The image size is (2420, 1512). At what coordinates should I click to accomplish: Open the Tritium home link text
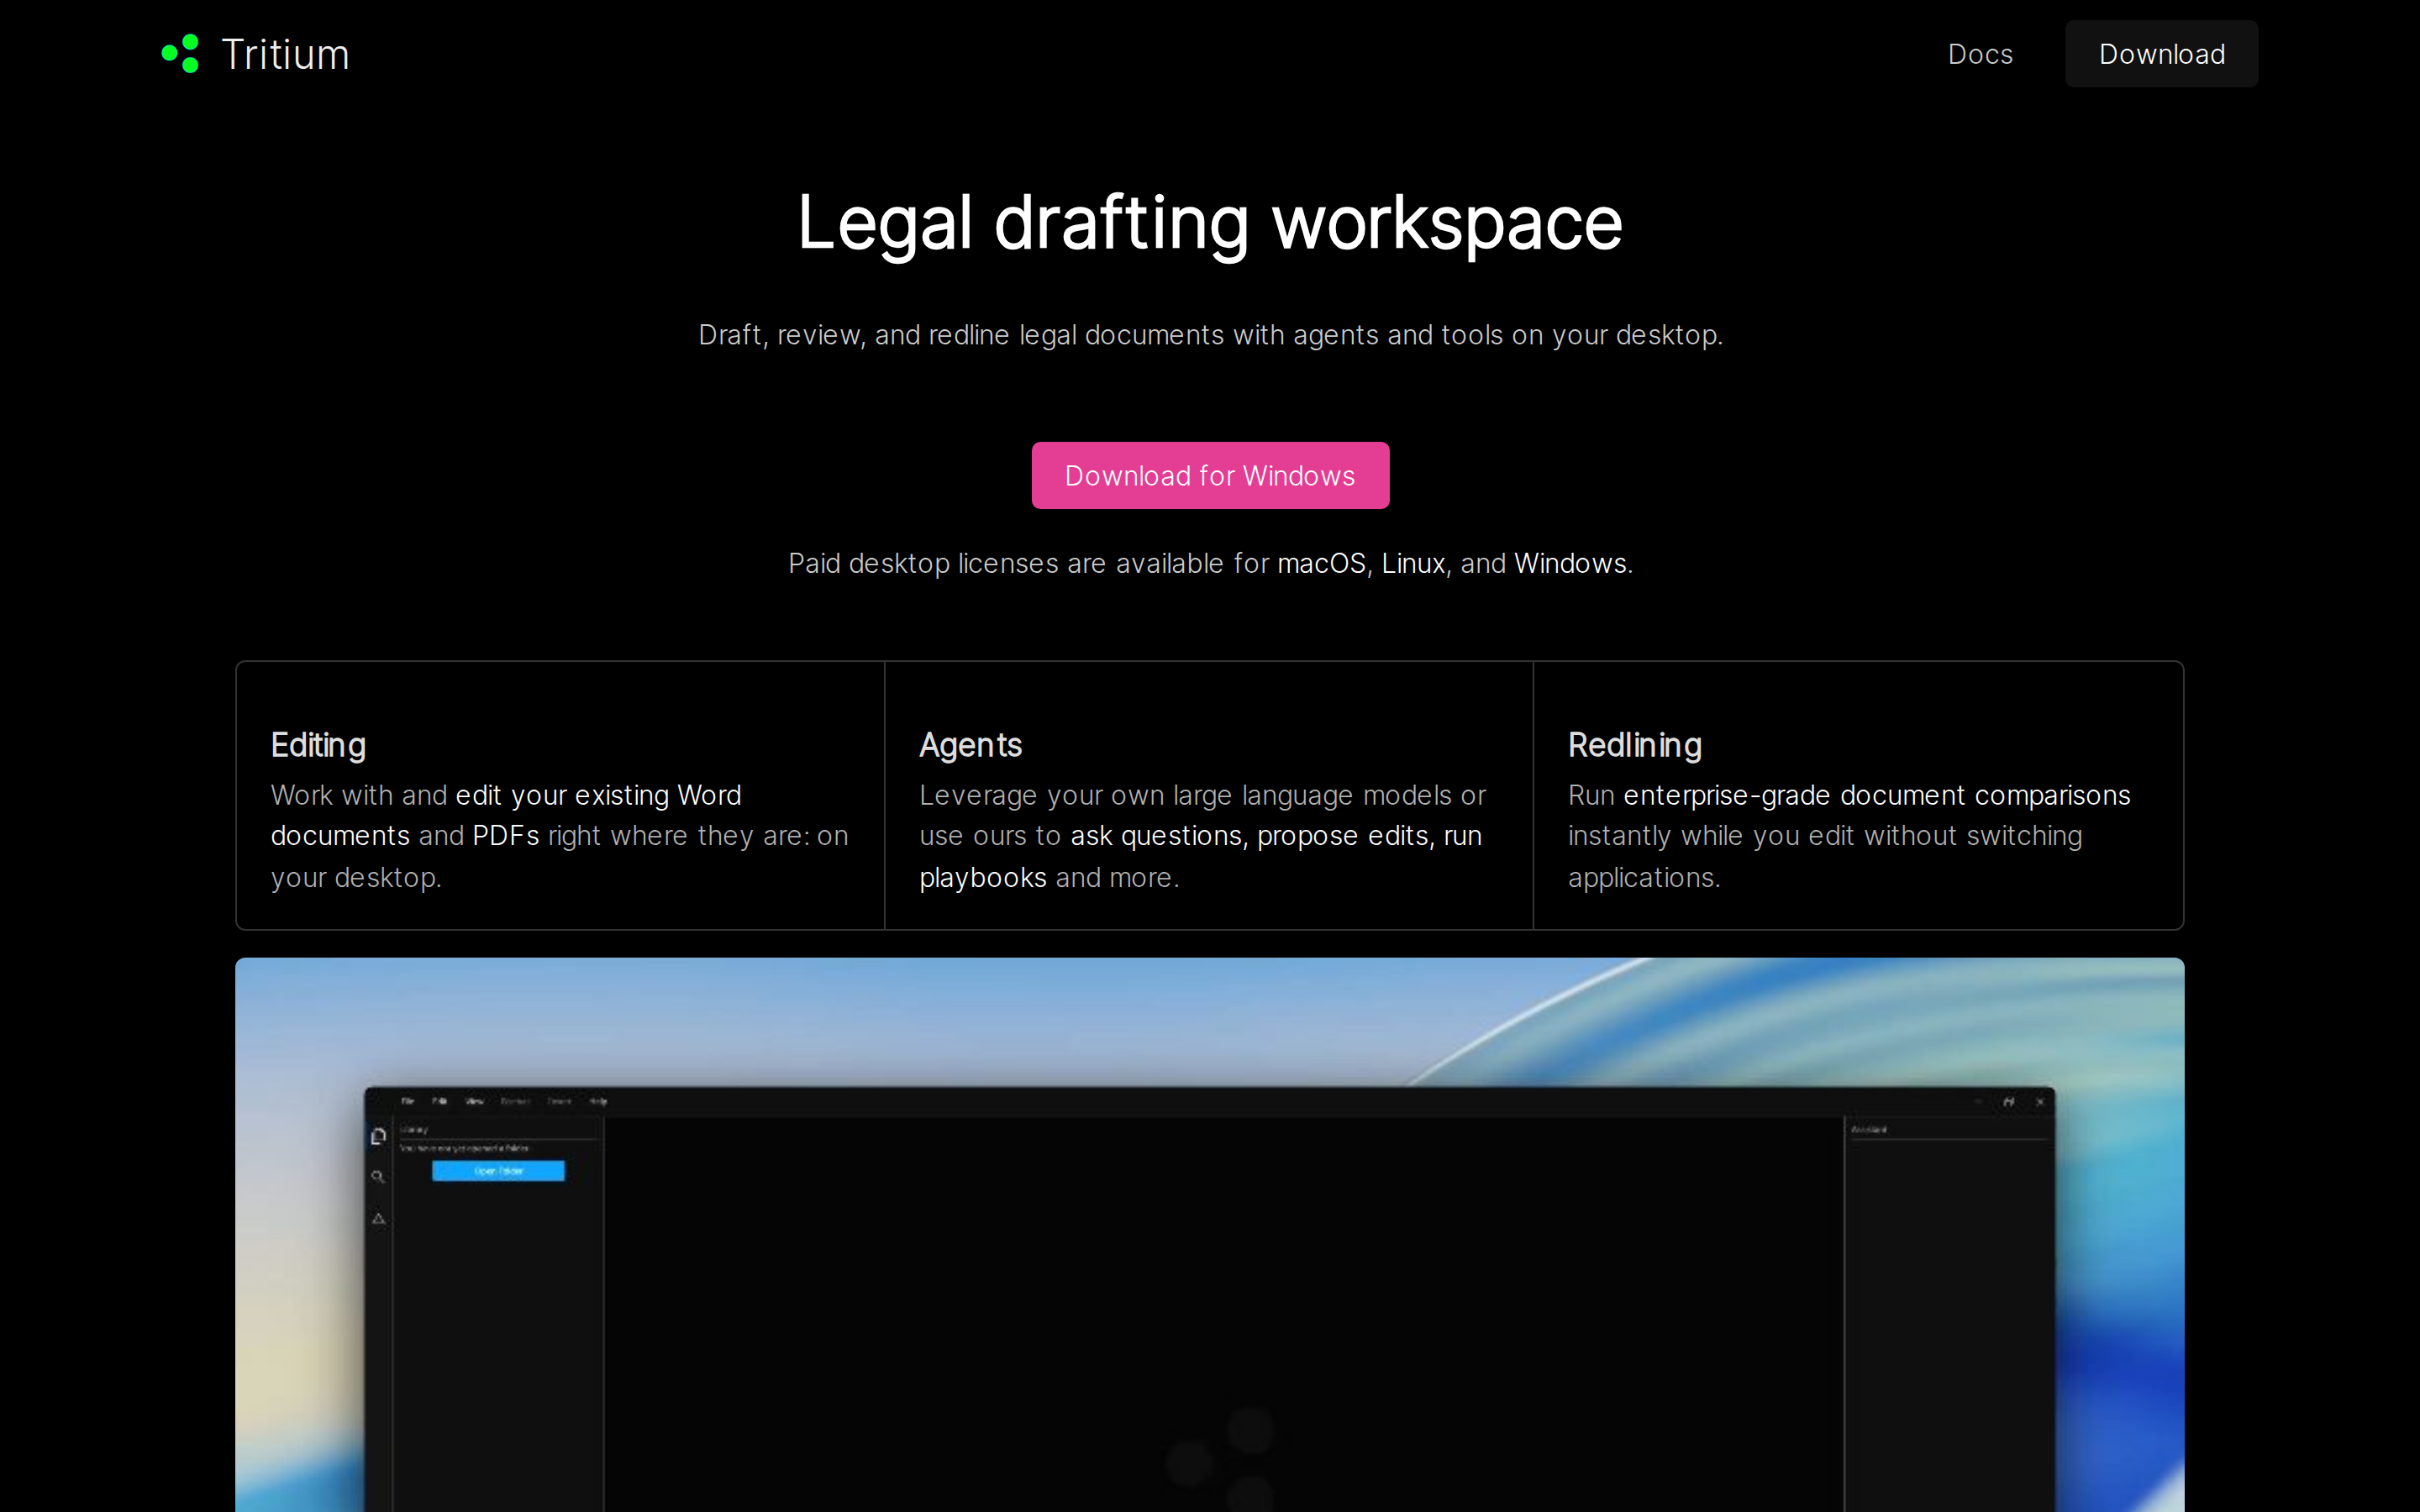285,54
